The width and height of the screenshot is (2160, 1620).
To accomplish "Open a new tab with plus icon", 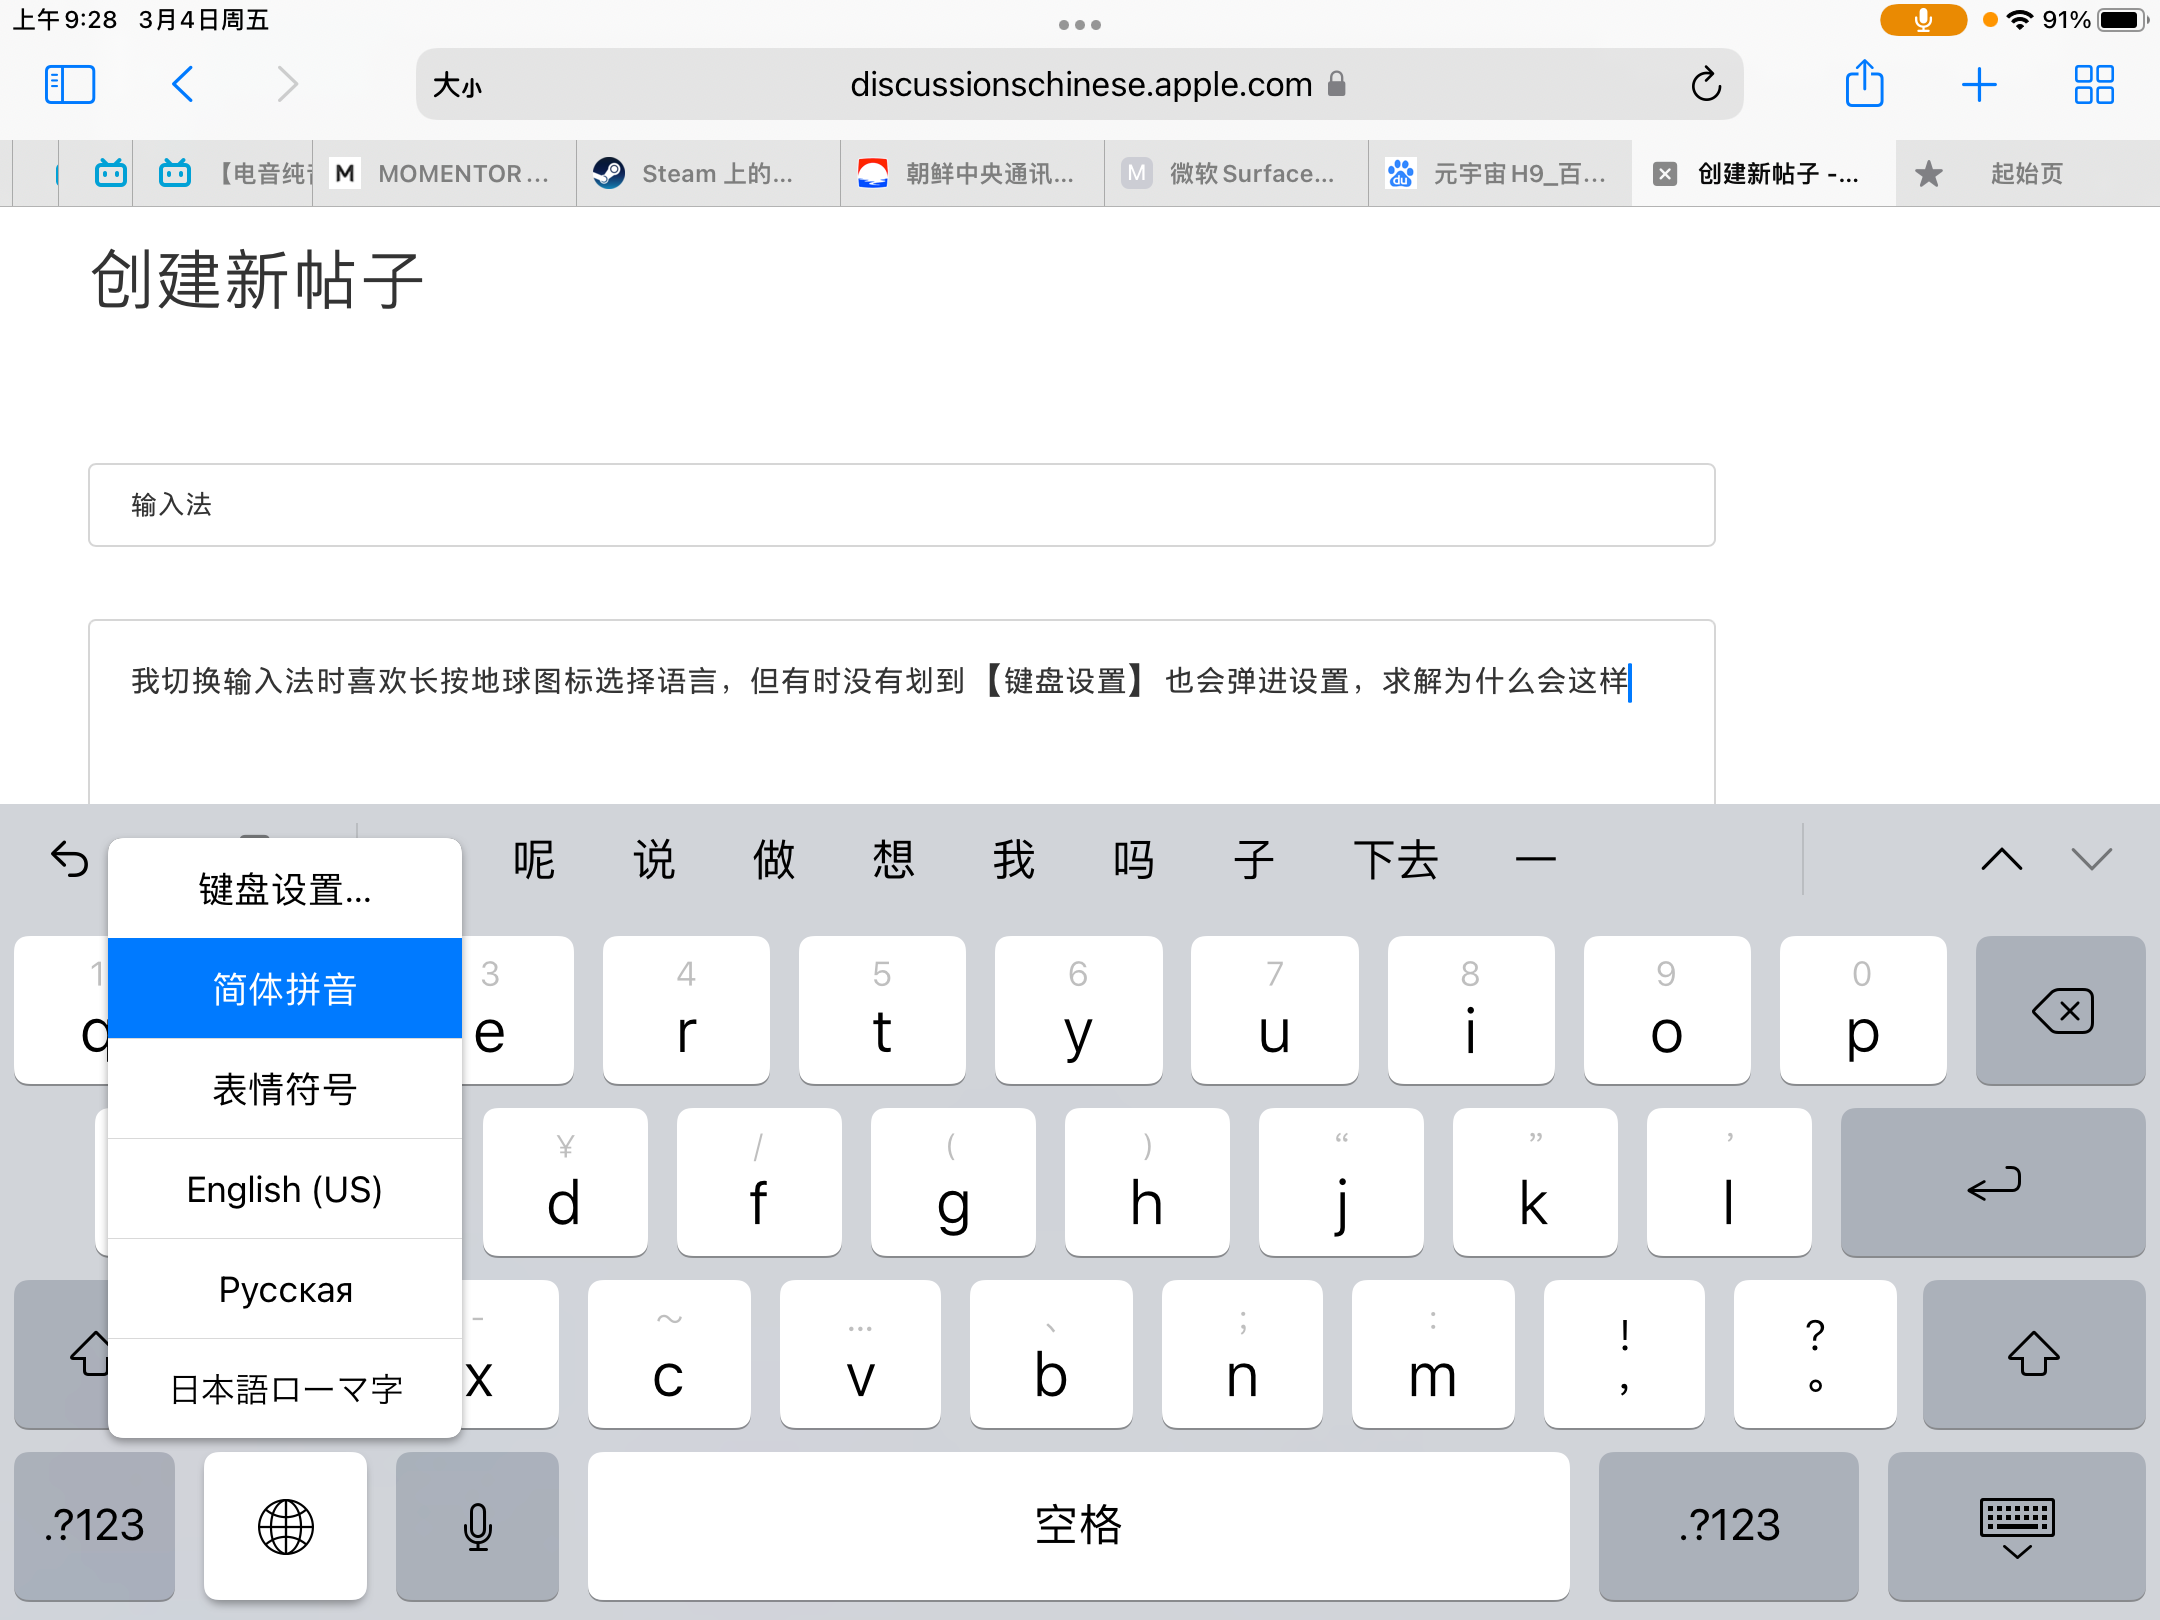I will click(1979, 85).
